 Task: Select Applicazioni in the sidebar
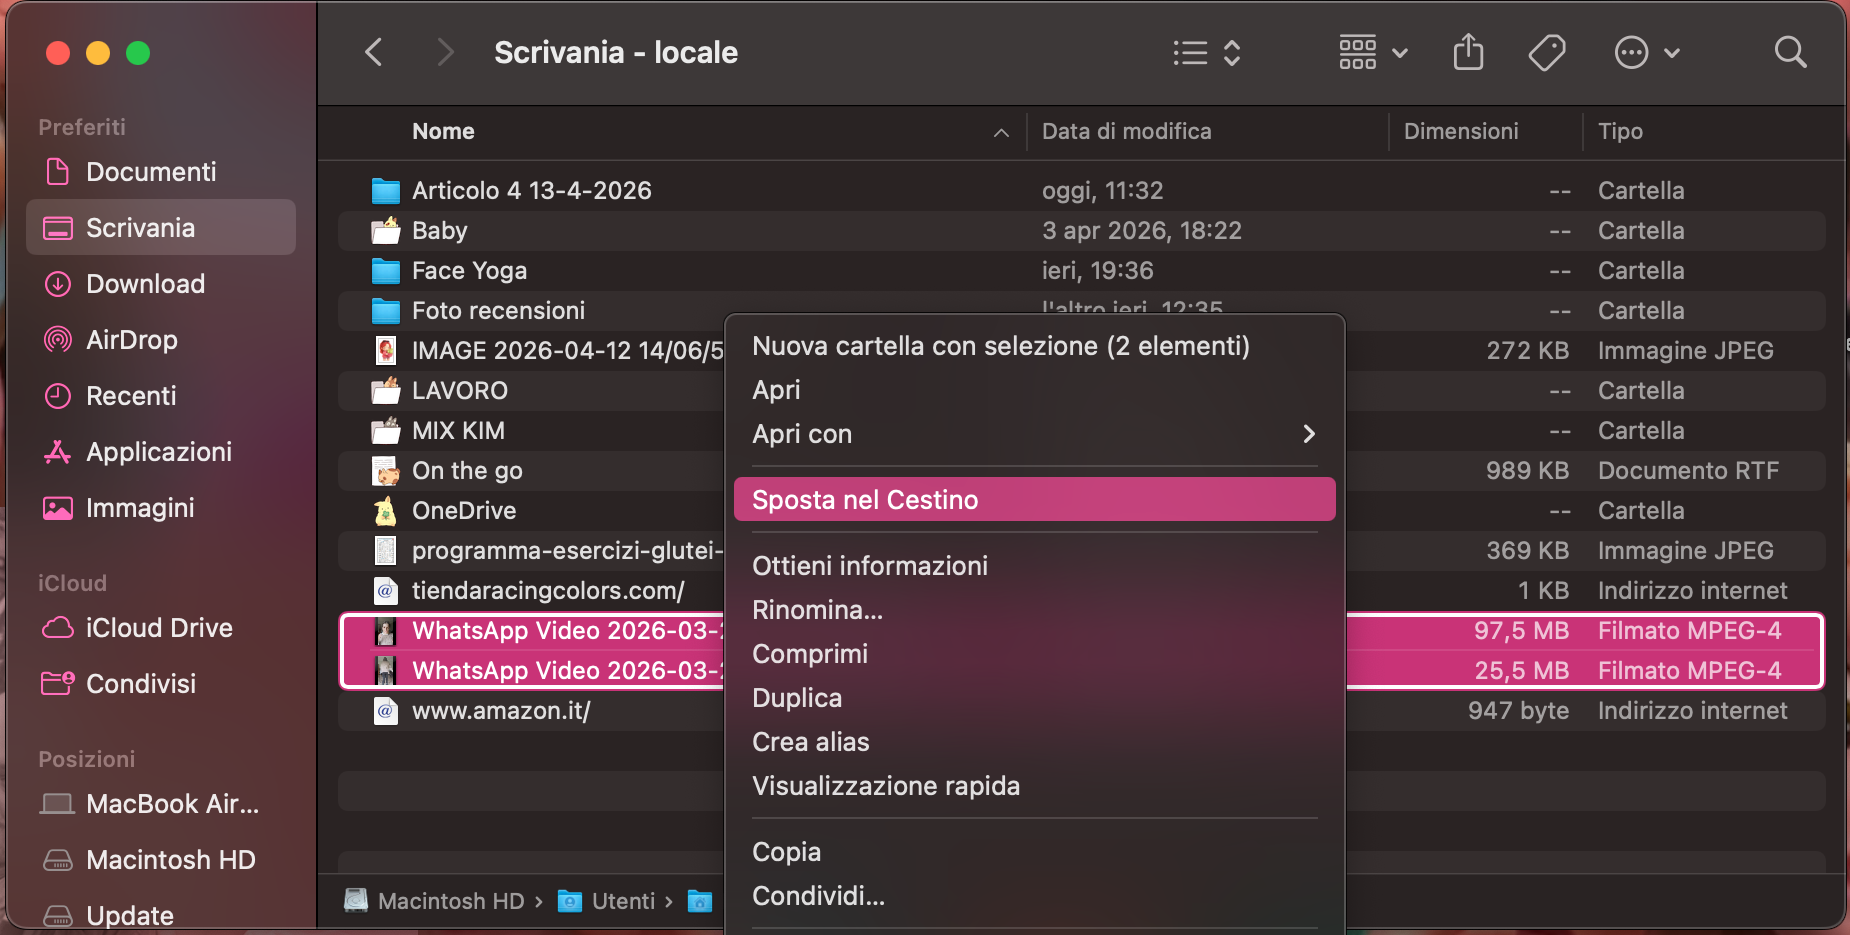(x=158, y=451)
